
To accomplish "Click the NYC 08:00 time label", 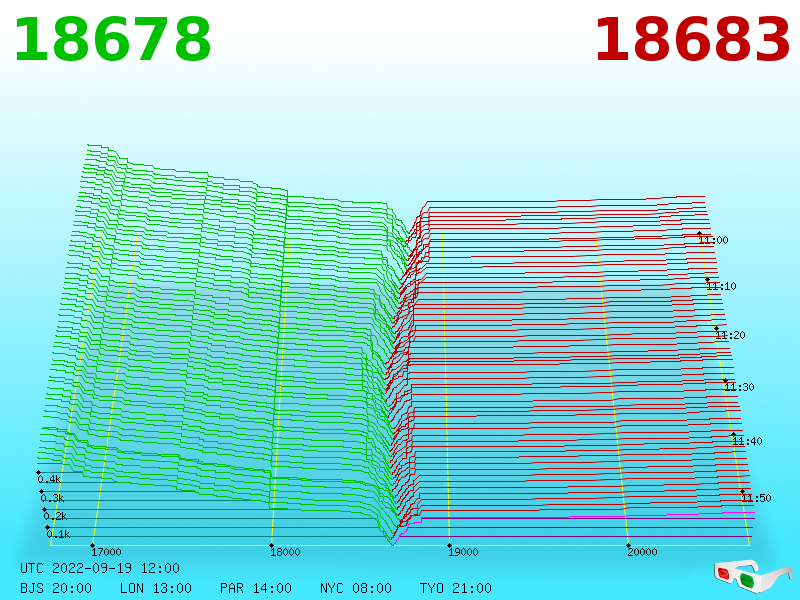I will [x=356, y=588].
